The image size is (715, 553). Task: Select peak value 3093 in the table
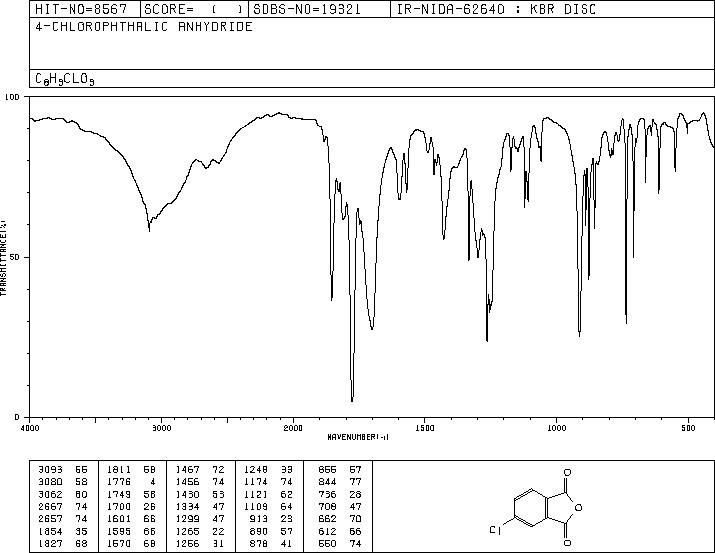[50, 470]
